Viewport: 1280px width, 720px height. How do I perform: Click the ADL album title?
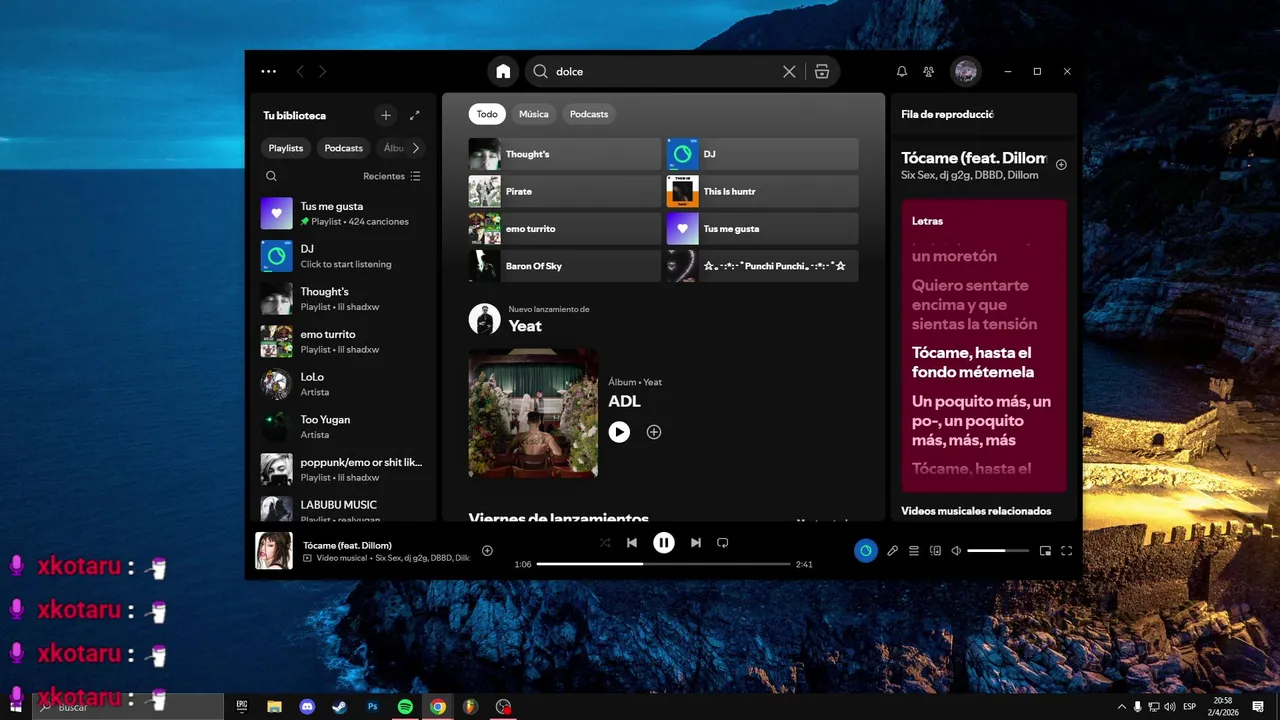point(625,401)
